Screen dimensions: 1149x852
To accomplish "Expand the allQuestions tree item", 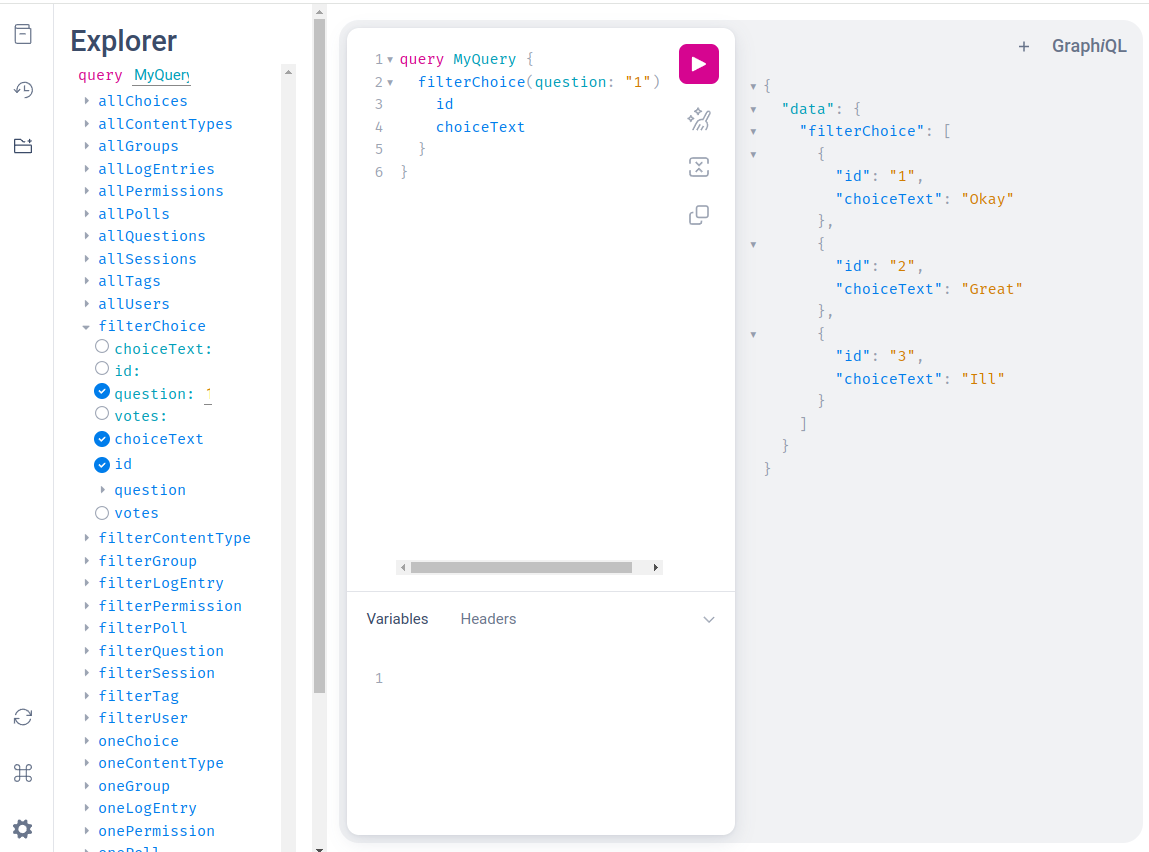I will click(x=86, y=235).
